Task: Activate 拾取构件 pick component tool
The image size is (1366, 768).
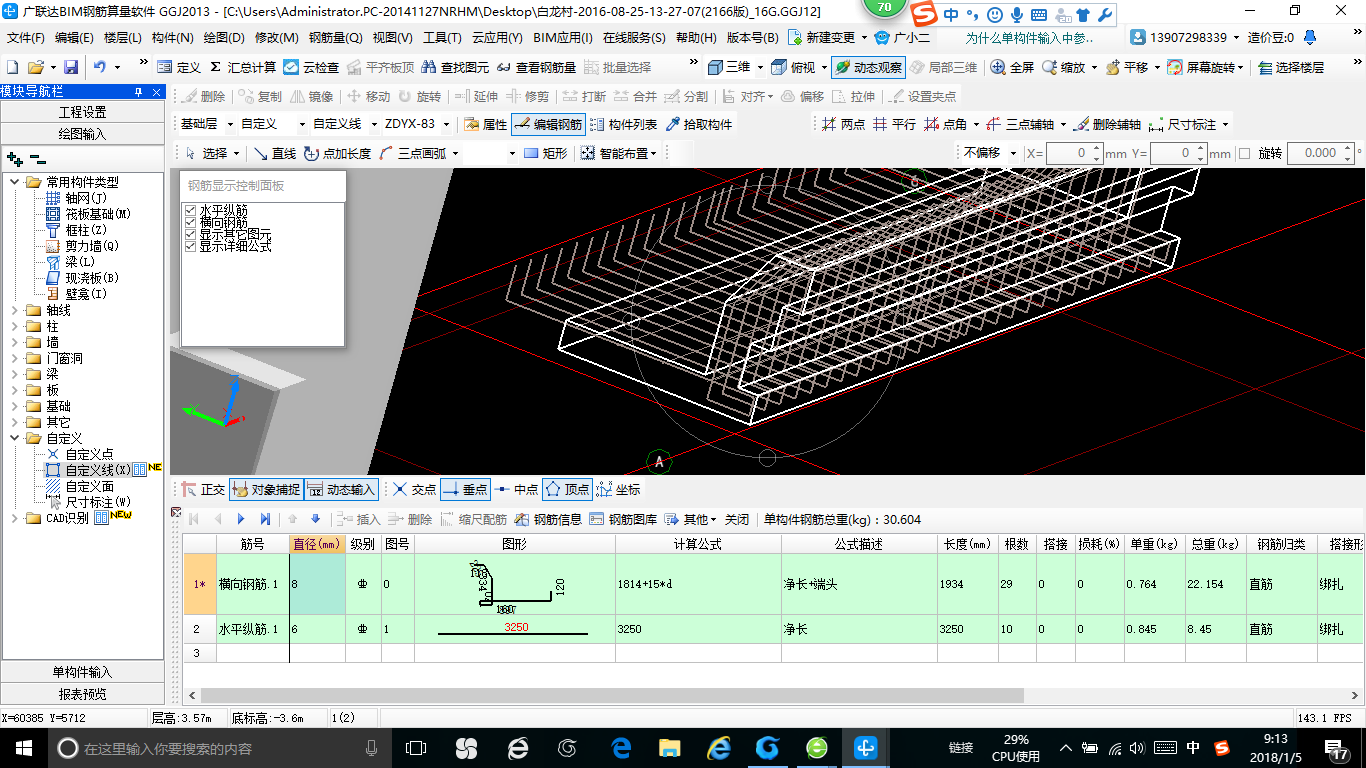Action: pos(698,124)
